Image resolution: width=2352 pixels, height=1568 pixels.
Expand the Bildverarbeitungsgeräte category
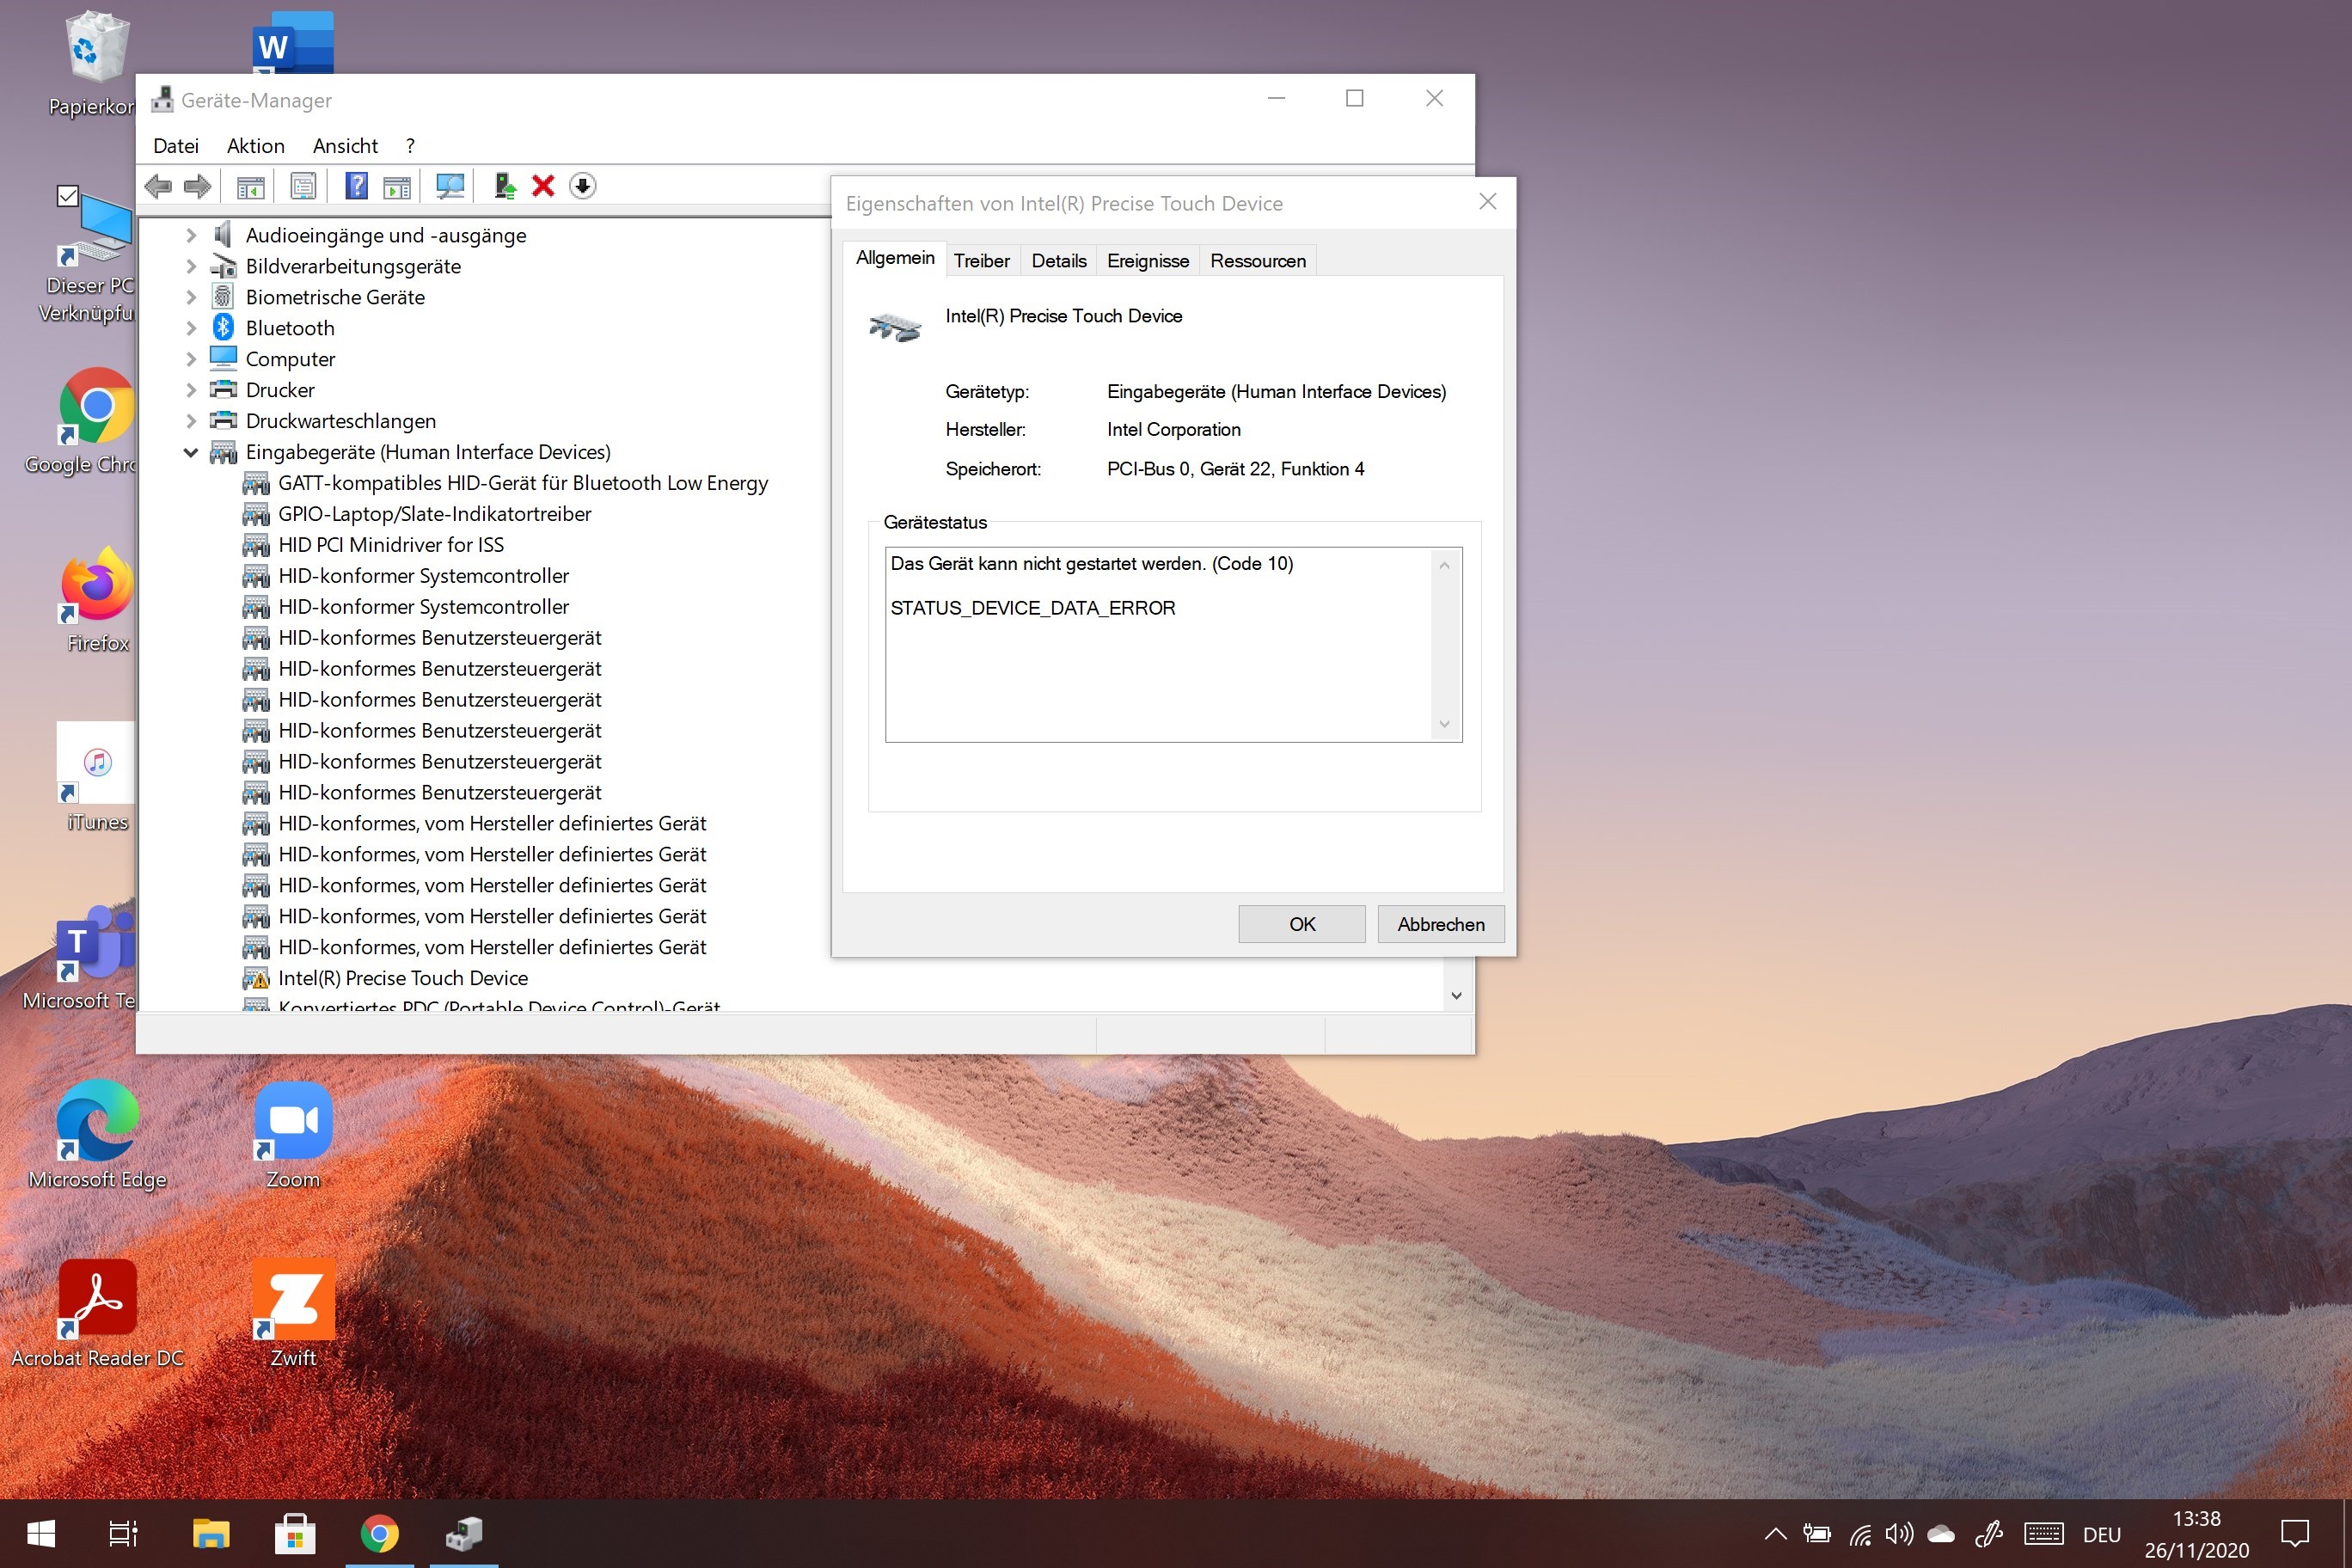point(191,266)
